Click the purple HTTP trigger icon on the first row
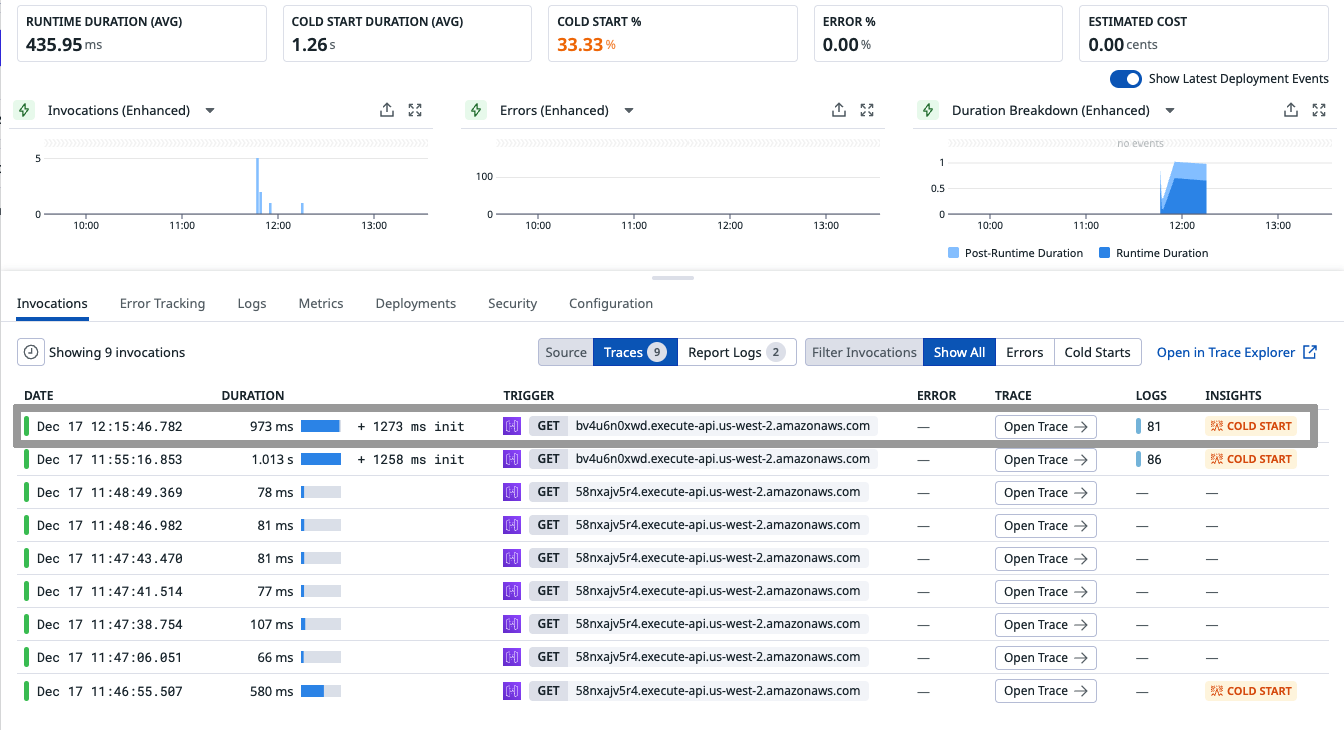 pos(512,425)
